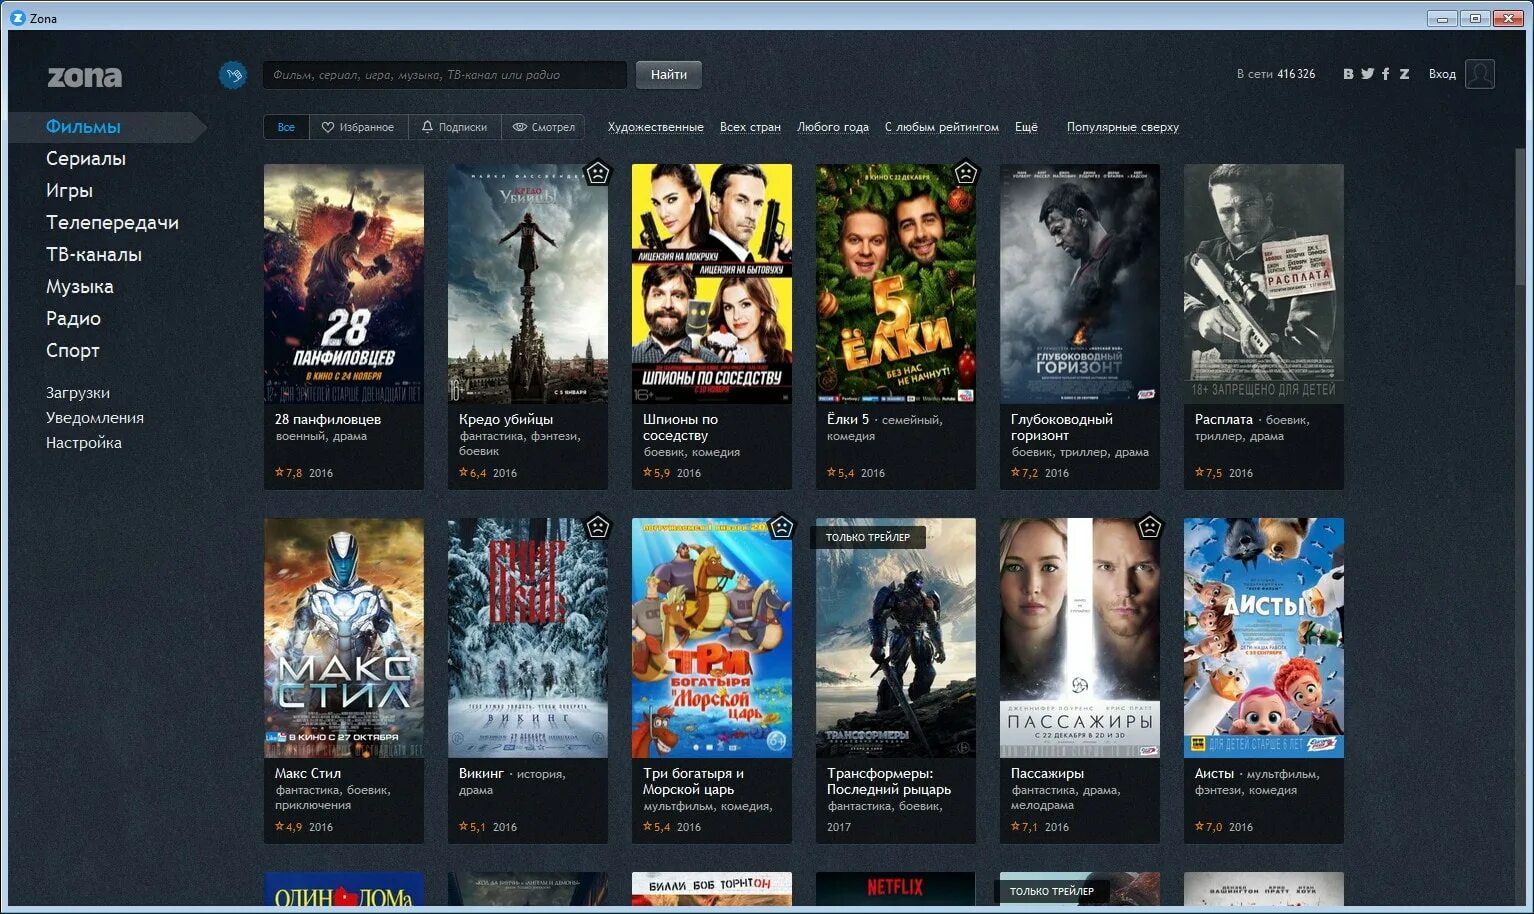
Task: Click ТОЛЬКО ТРЕЙЛЕР label on Трансформеры
Action: point(868,538)
